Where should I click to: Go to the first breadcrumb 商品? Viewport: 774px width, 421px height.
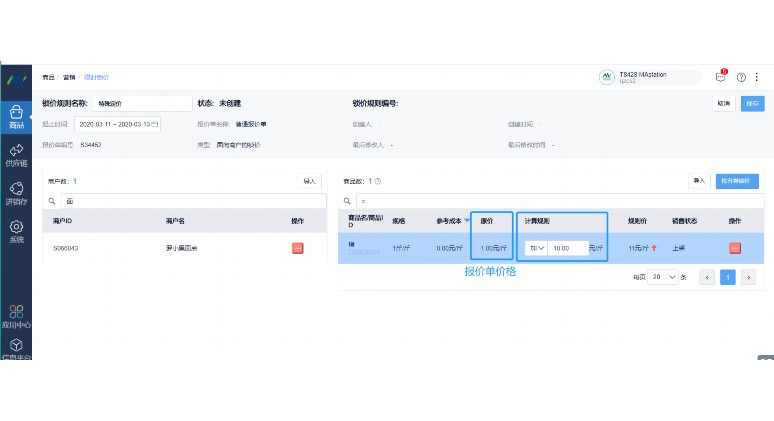click(x=48, y=77)
